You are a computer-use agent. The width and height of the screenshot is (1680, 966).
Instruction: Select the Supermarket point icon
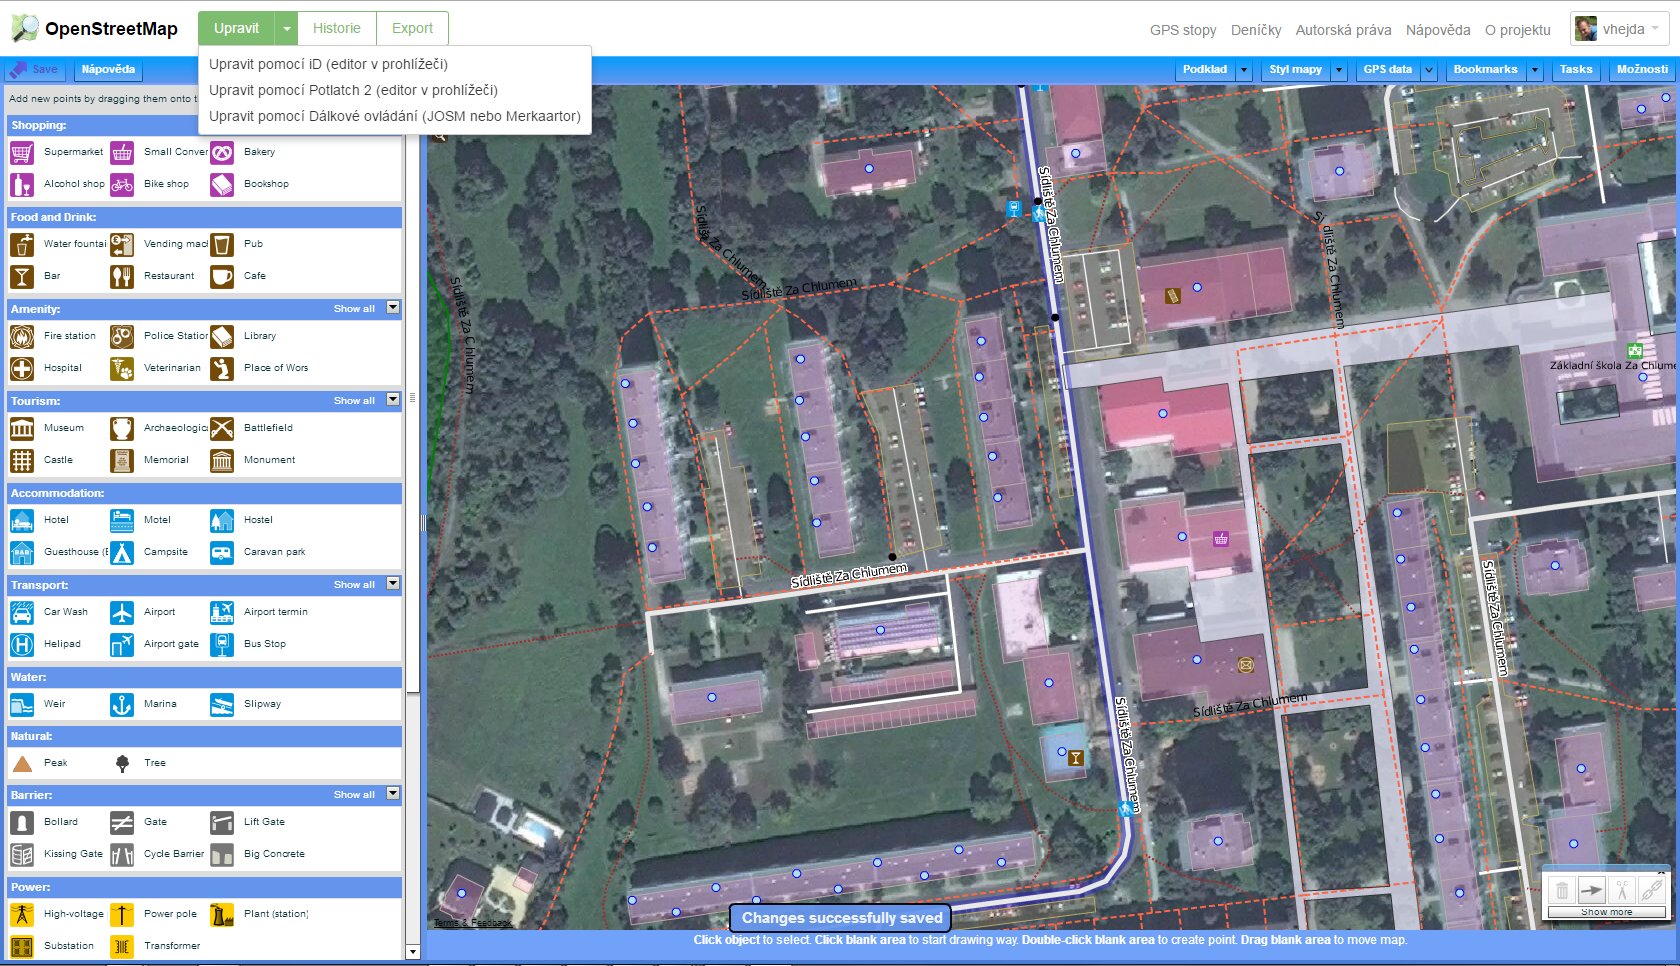click(x=22, y=153)
